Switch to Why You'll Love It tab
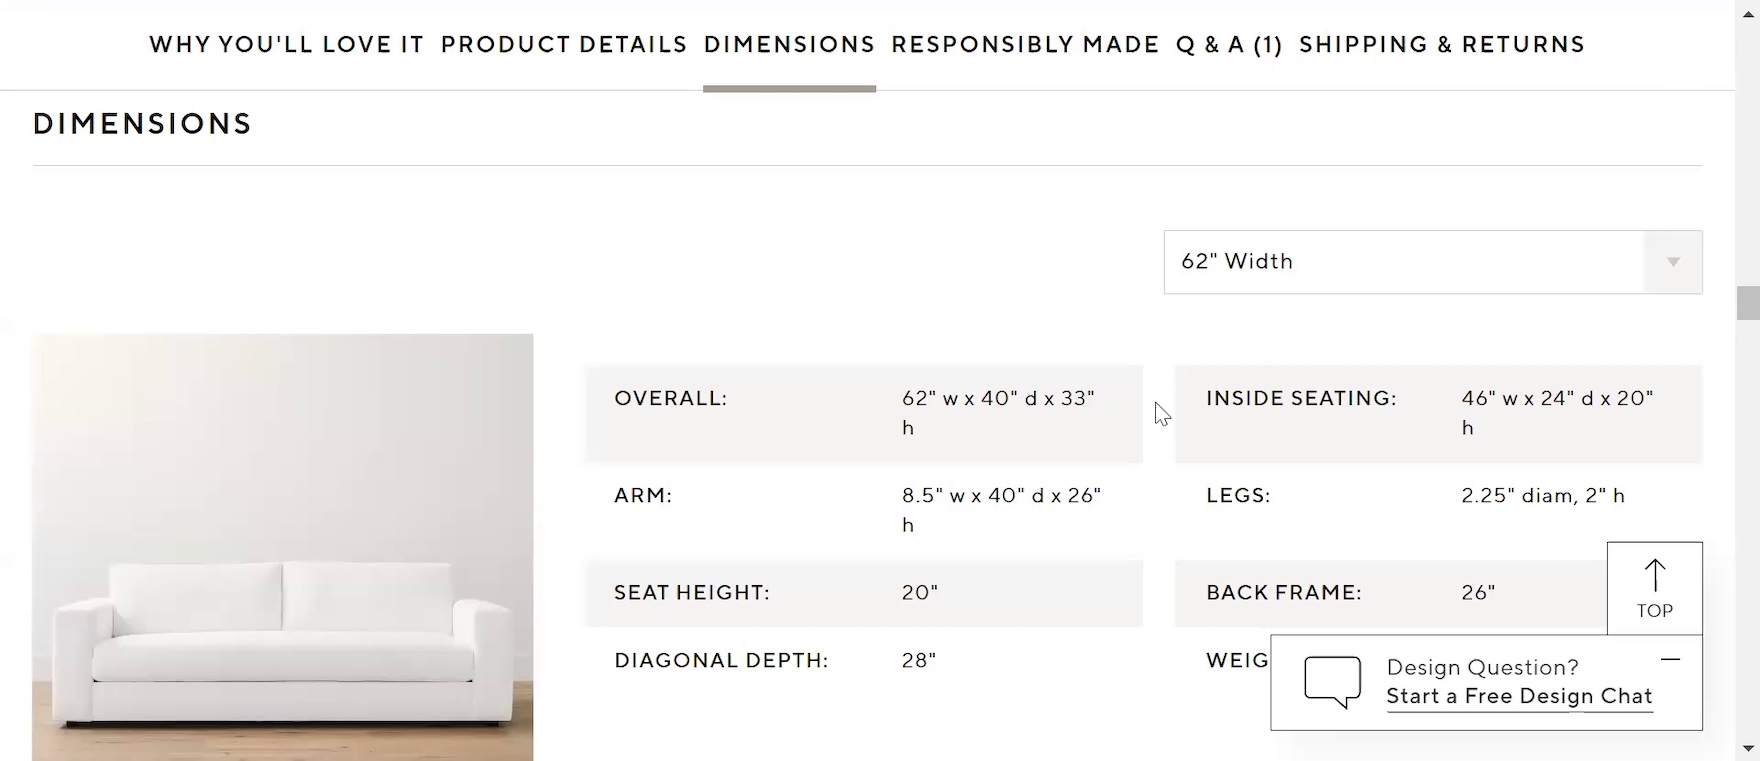 point(287,45)
